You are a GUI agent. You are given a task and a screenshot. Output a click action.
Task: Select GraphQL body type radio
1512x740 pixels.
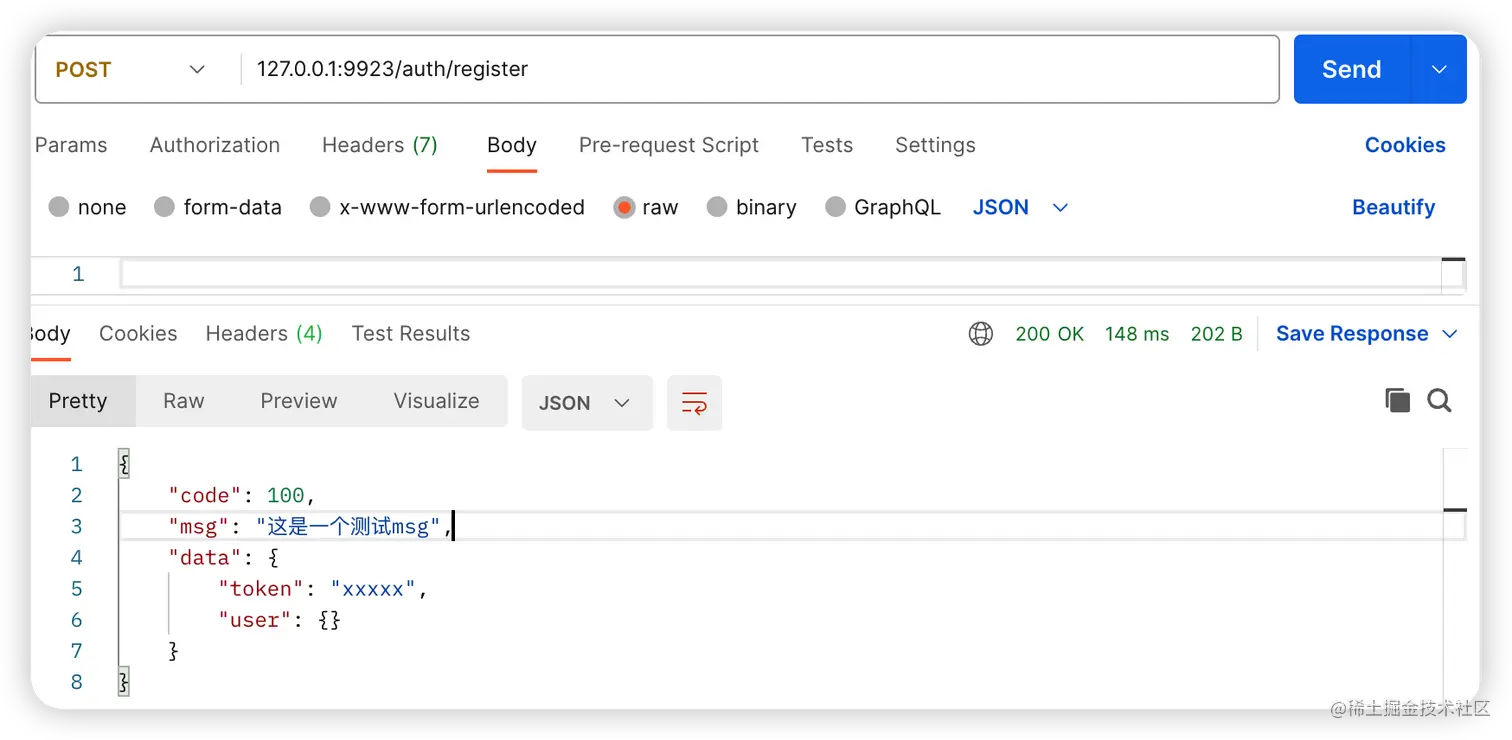point(835,207)
